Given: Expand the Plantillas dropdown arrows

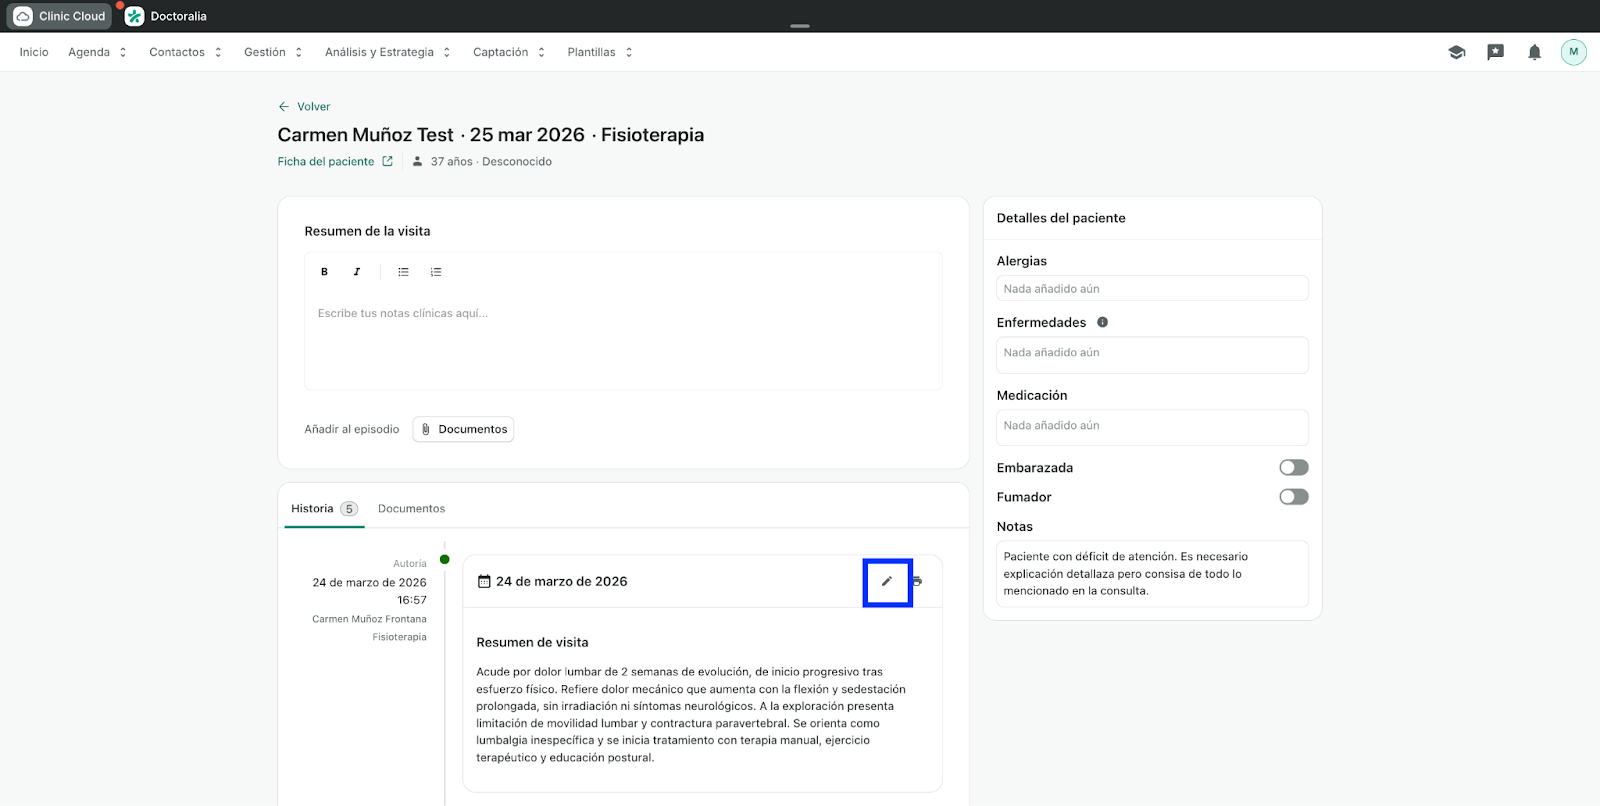Looking at the screenshot, I should pos(629,52).
